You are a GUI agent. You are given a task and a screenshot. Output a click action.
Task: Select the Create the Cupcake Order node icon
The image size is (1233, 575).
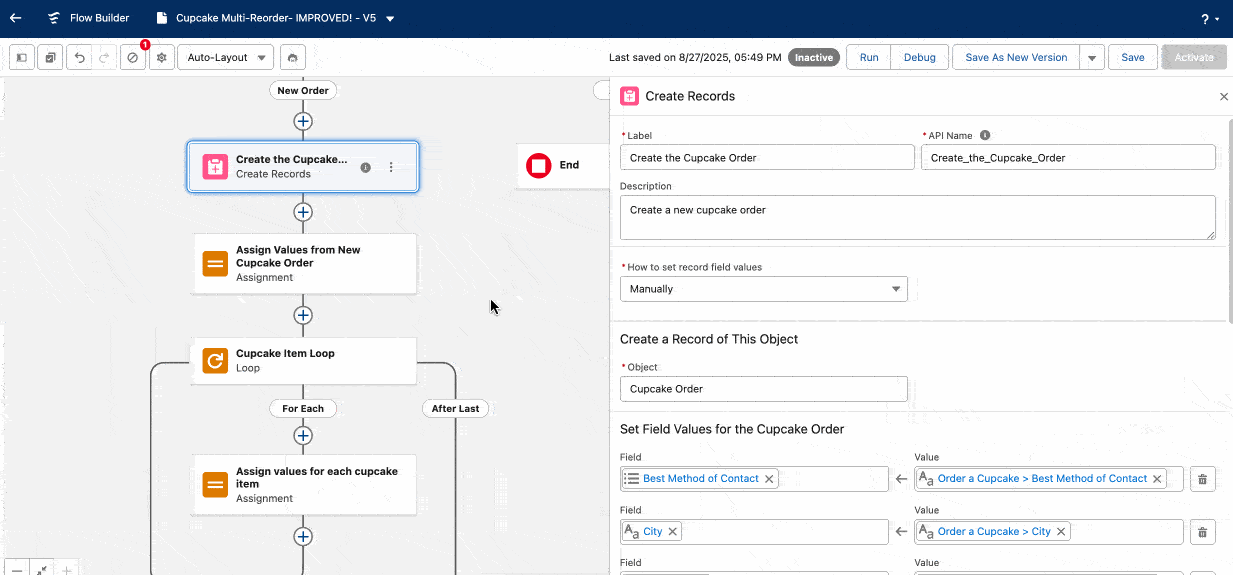(x=215, y=166)
